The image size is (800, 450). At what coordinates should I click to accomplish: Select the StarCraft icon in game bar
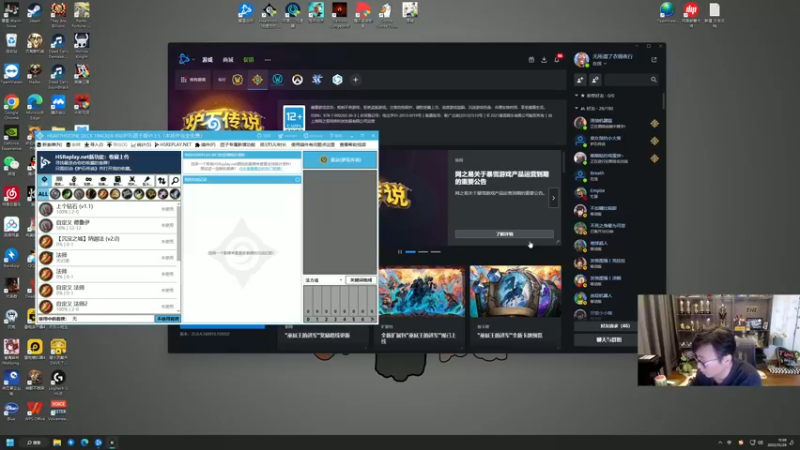(317, 80)
